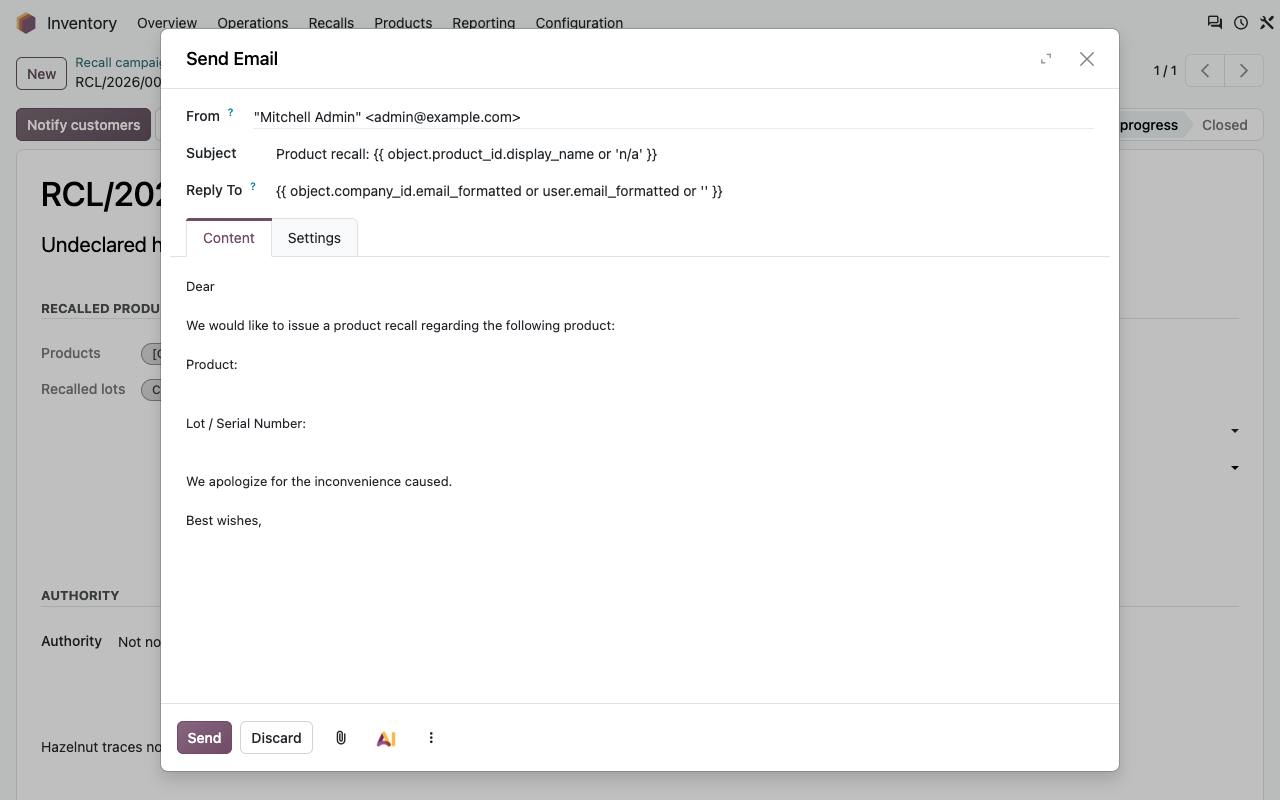
Task: Open the Overview menu
Action: point(167,22)
